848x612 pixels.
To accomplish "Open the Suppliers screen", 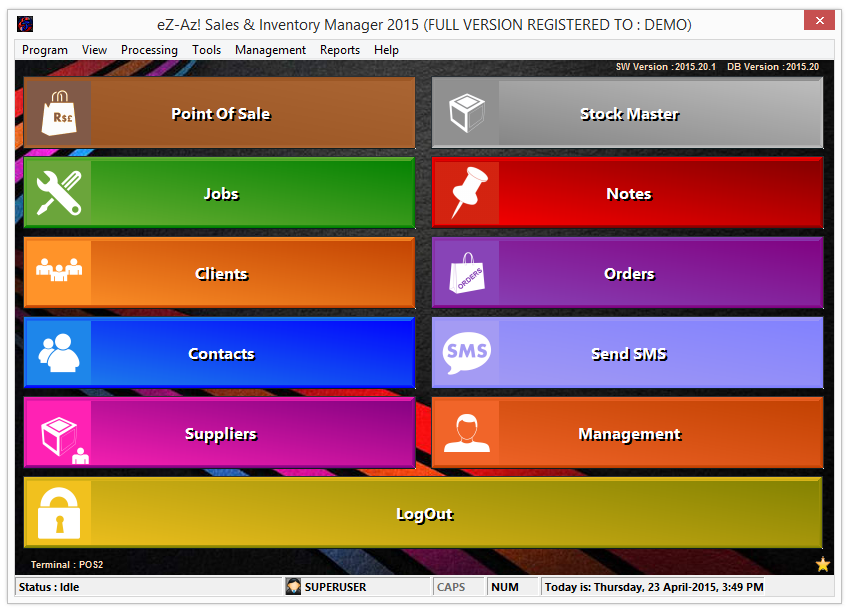I will [221, 432].
